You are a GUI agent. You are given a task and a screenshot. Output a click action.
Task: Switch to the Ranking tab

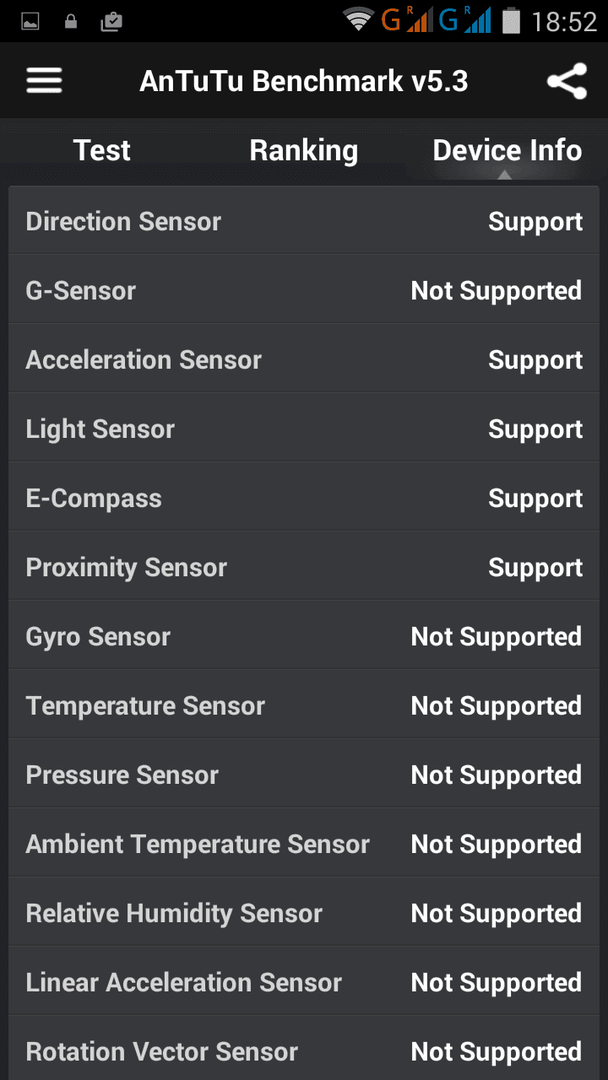[304, 150]
